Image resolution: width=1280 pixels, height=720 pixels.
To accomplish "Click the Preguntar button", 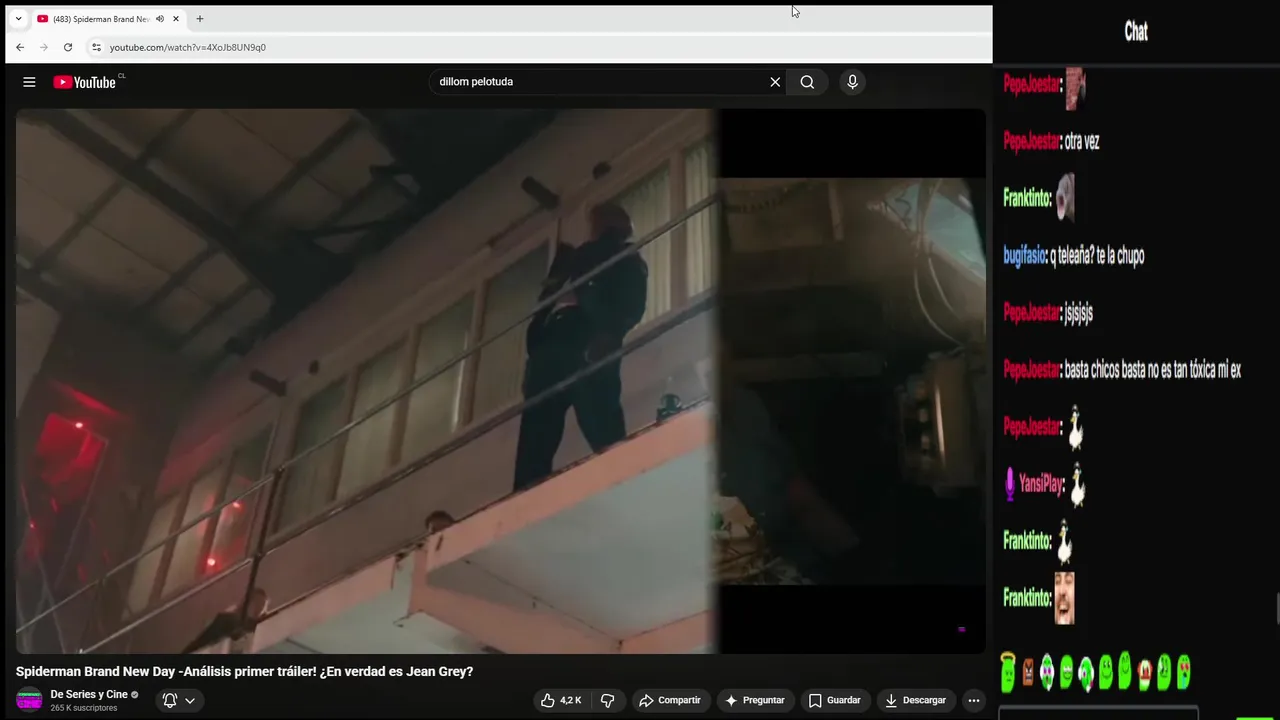I will [x=755, y=700].
